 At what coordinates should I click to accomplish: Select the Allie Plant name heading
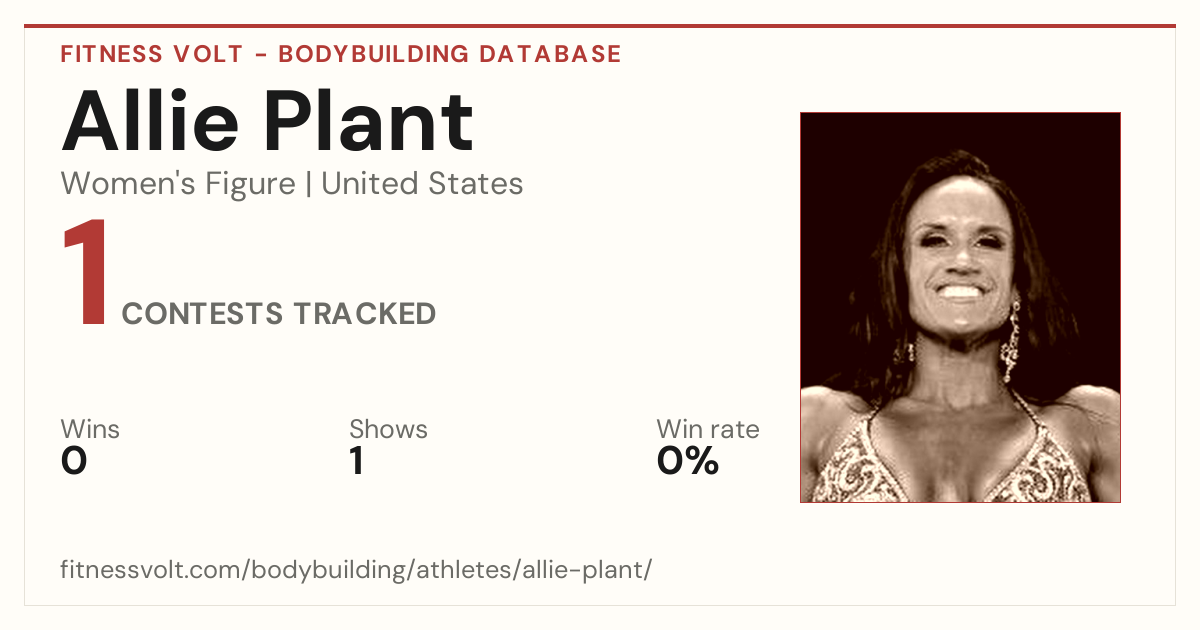pyautogui.click(x=267, y=121)
